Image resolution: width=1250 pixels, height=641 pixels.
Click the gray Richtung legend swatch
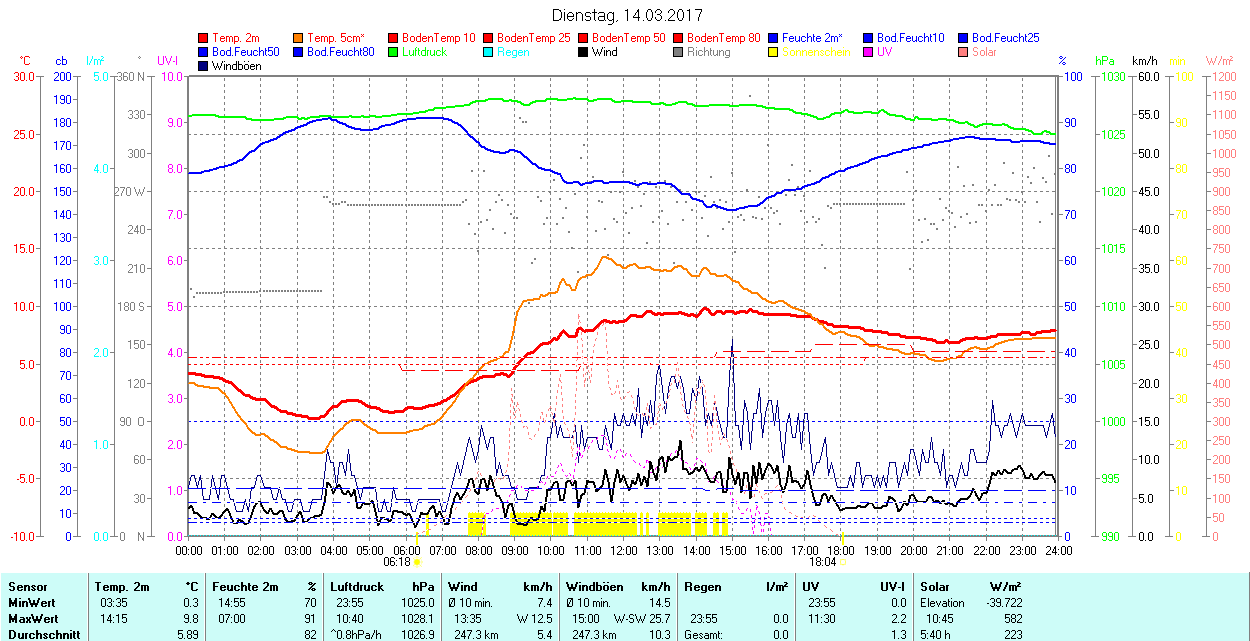[678, 51]
